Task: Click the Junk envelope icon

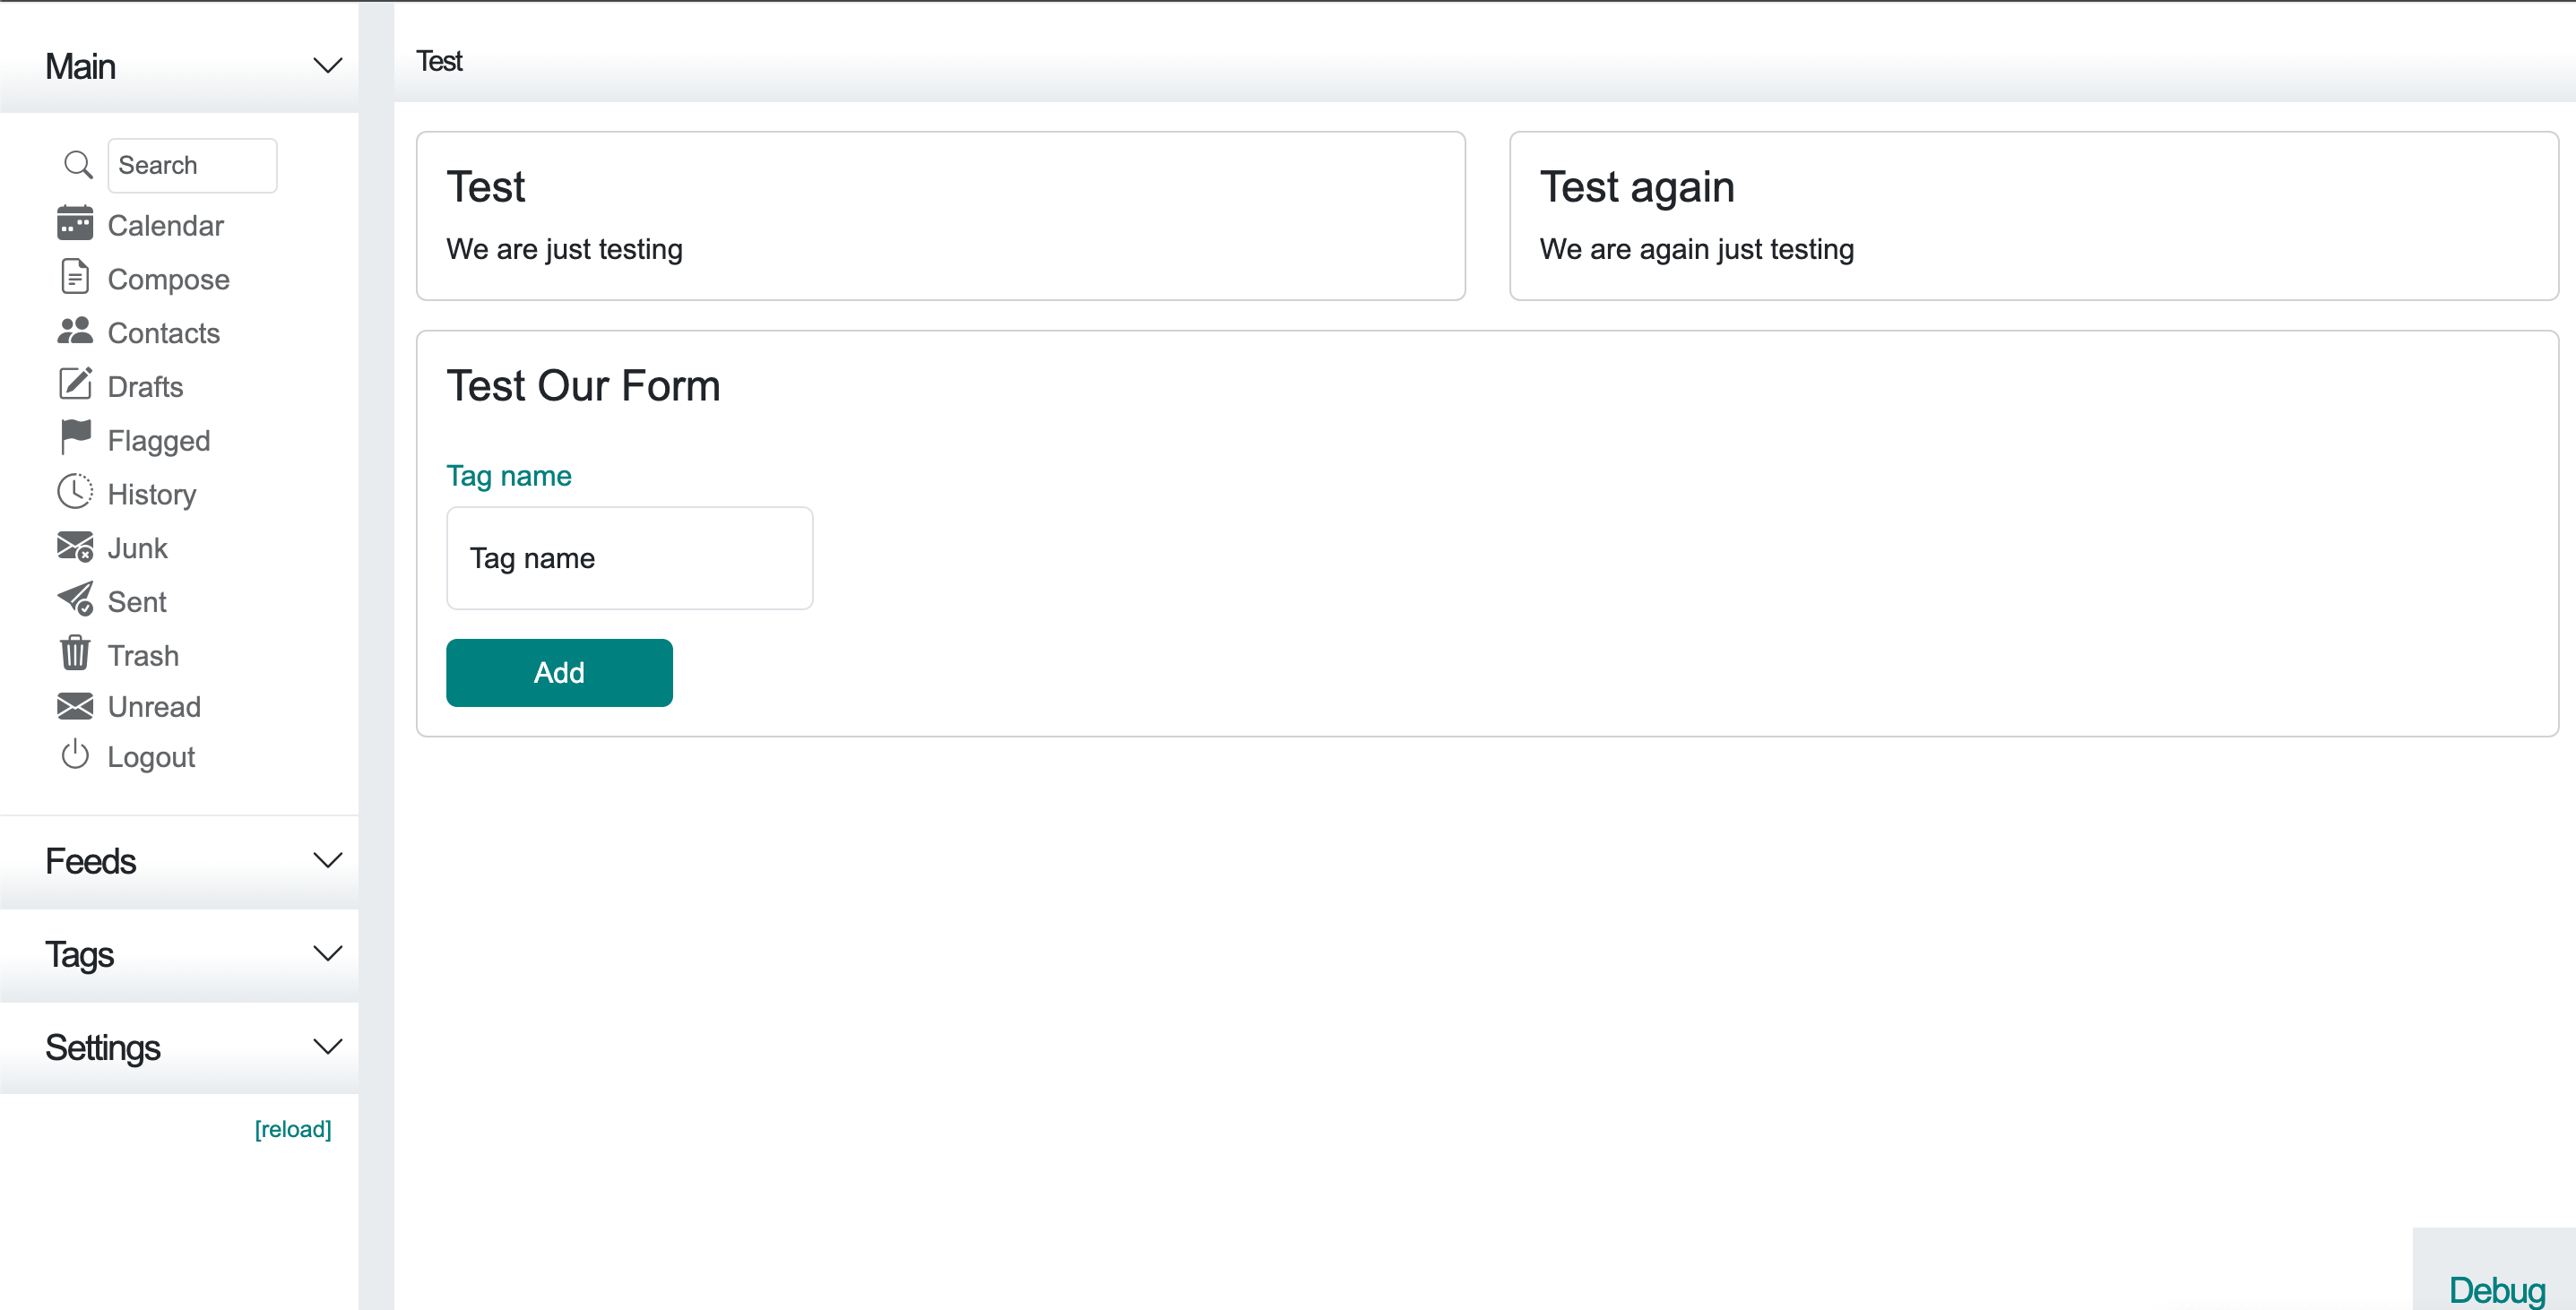Action: click(x=75, y=547)
